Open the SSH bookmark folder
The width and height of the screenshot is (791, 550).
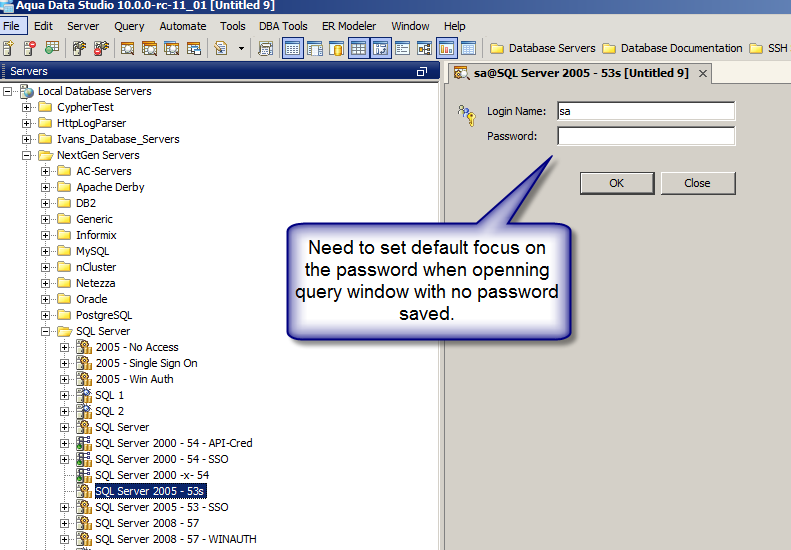tap(769, 48)
